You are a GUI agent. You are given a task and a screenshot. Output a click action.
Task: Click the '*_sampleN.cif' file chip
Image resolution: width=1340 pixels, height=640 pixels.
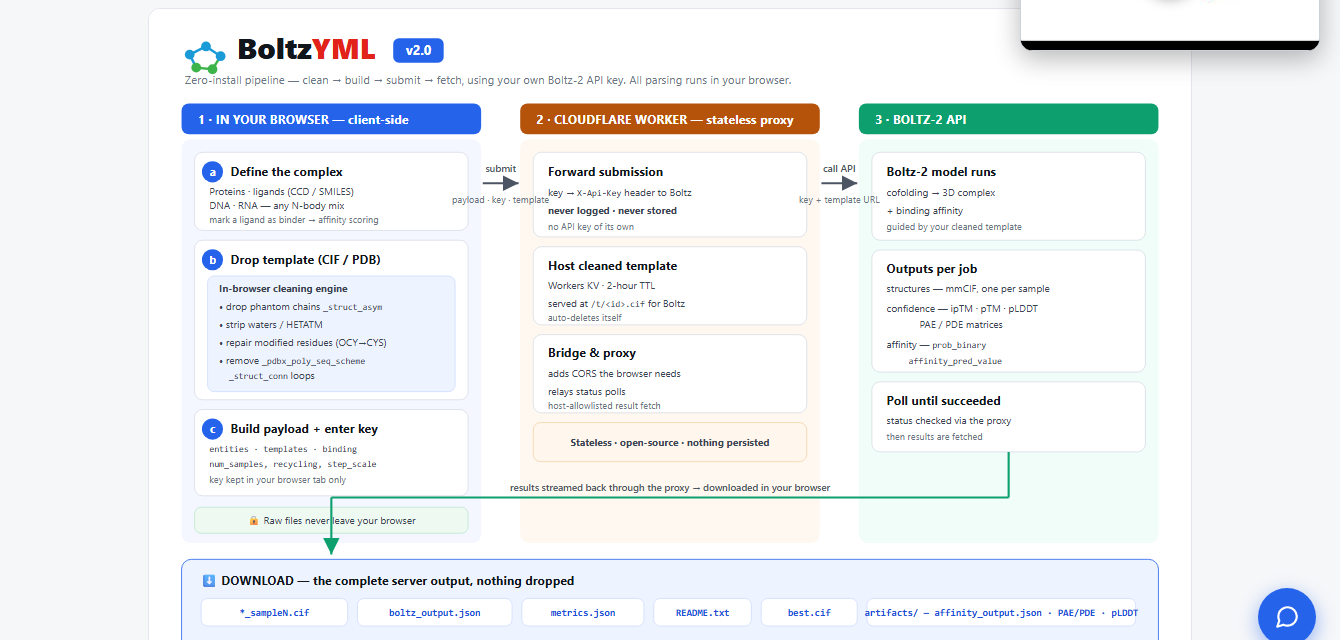(x=274, y=612)
